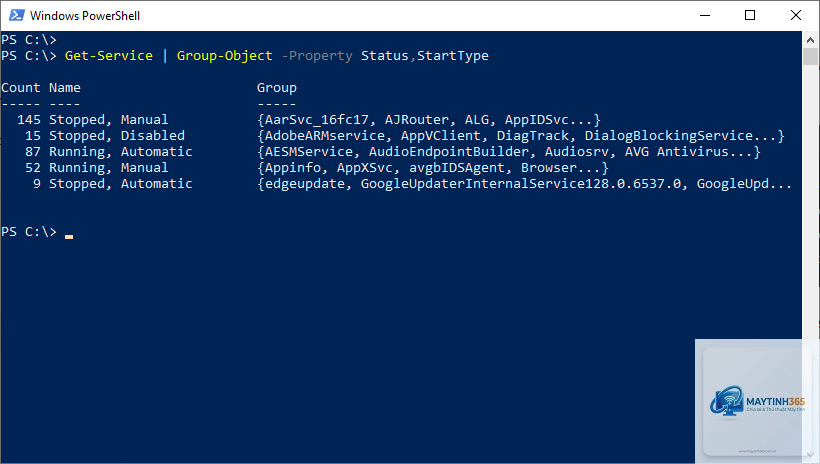
Task: Click the PowerShell icon in title bar
Action: (16, 15)
